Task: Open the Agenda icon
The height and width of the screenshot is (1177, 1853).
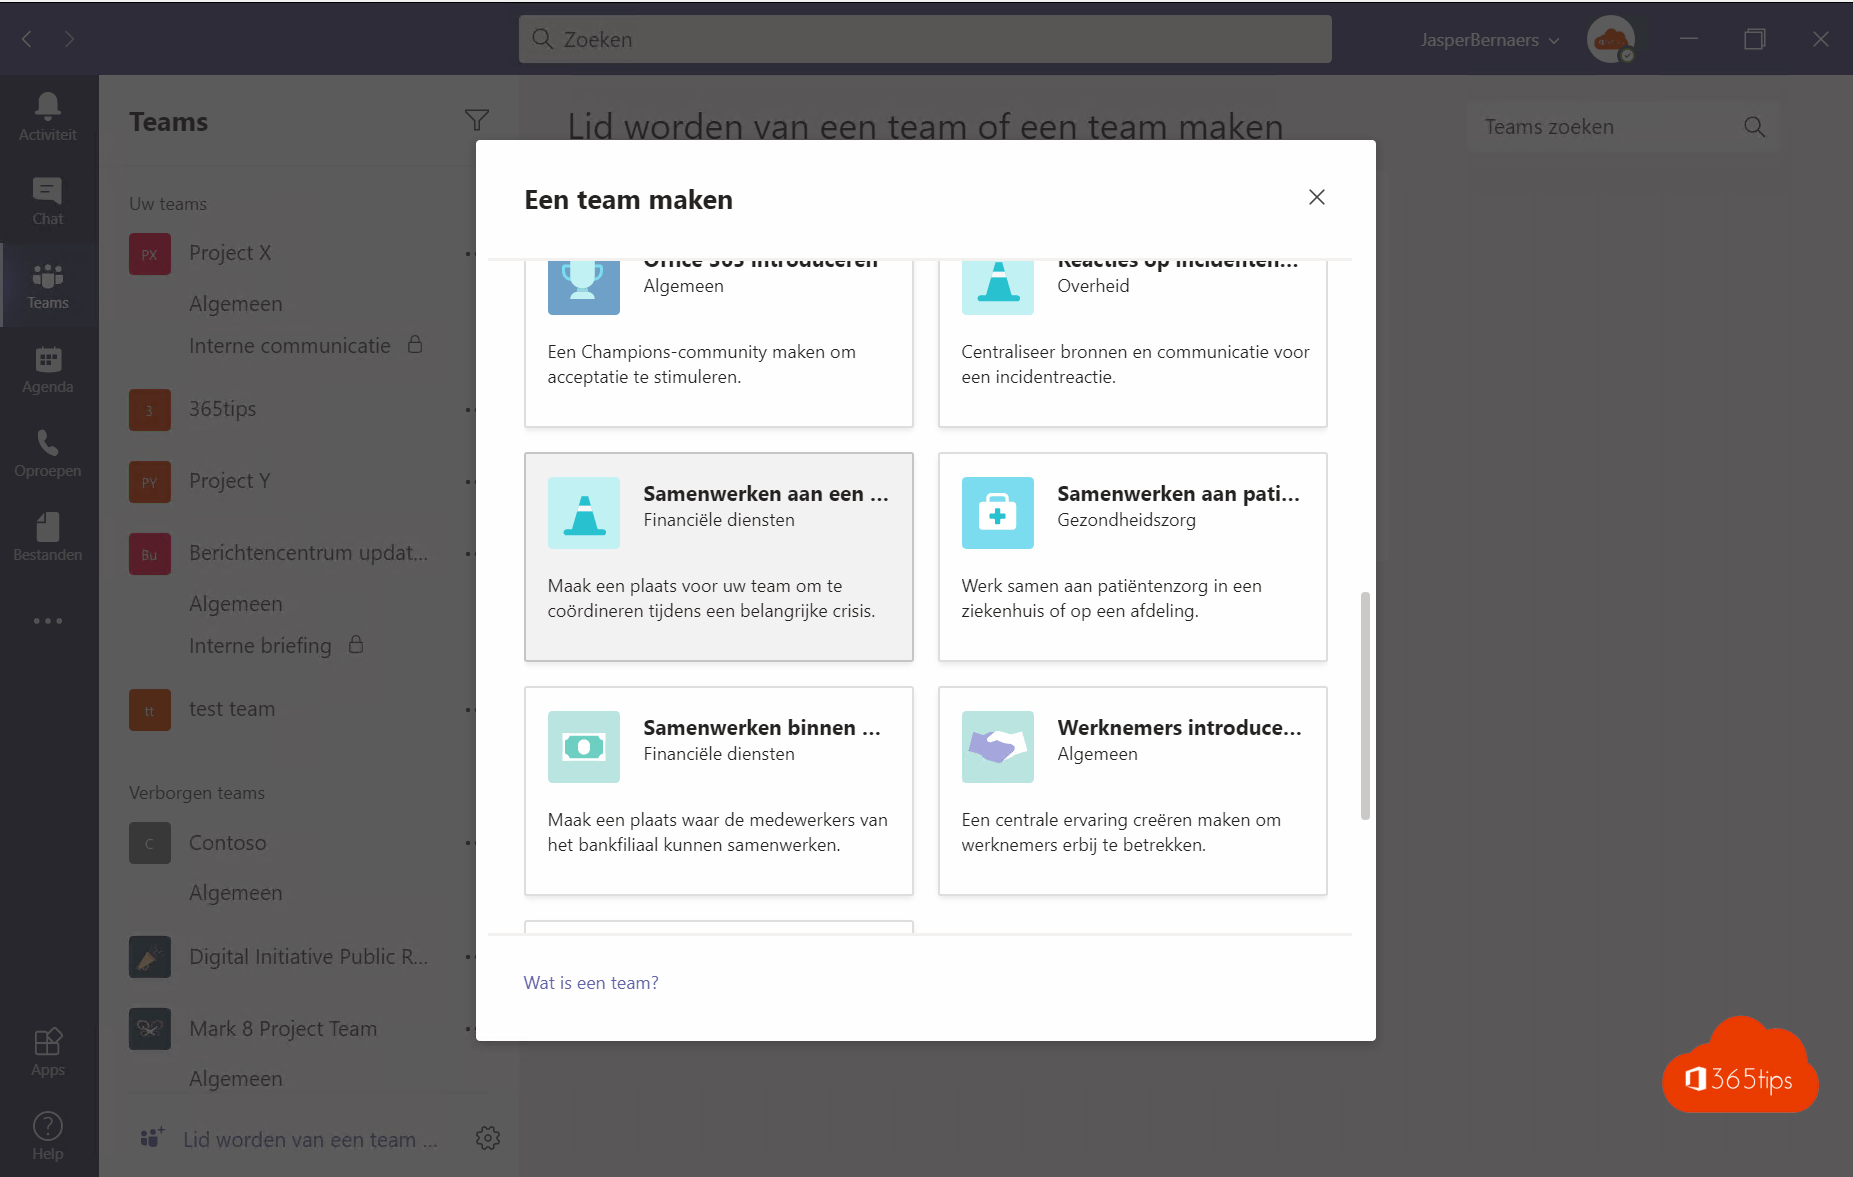Action: pyautogui.click(x=47, y=368)
